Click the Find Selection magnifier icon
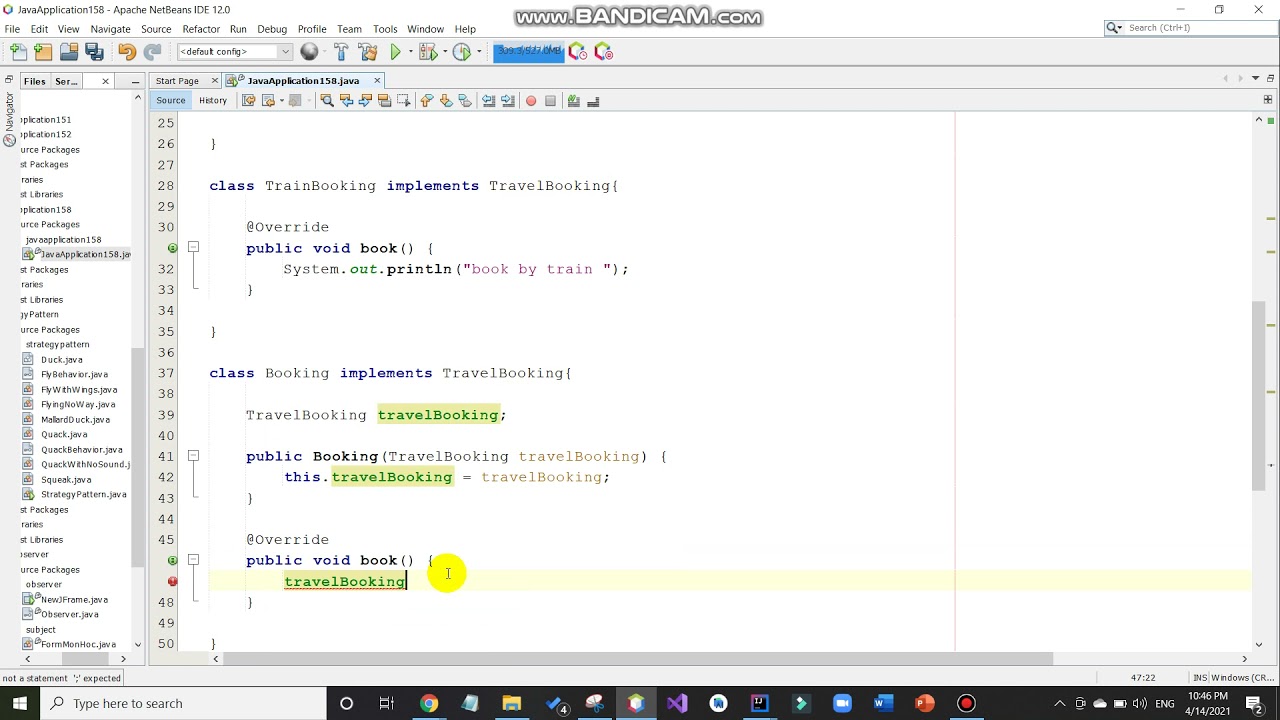The image size is (1280, 720). [x=326, y=101]
